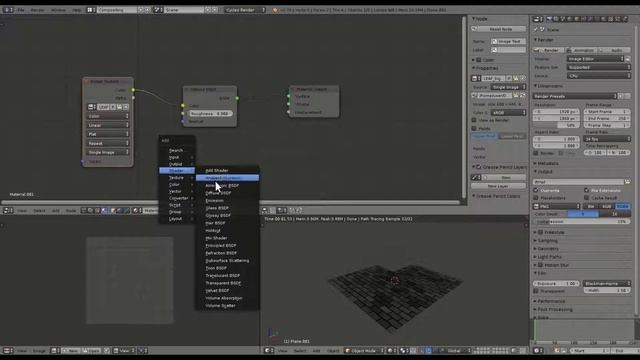Click the Audio button in the Render panel
This screenshot has height=360, width=640.
tap(614, 50)
